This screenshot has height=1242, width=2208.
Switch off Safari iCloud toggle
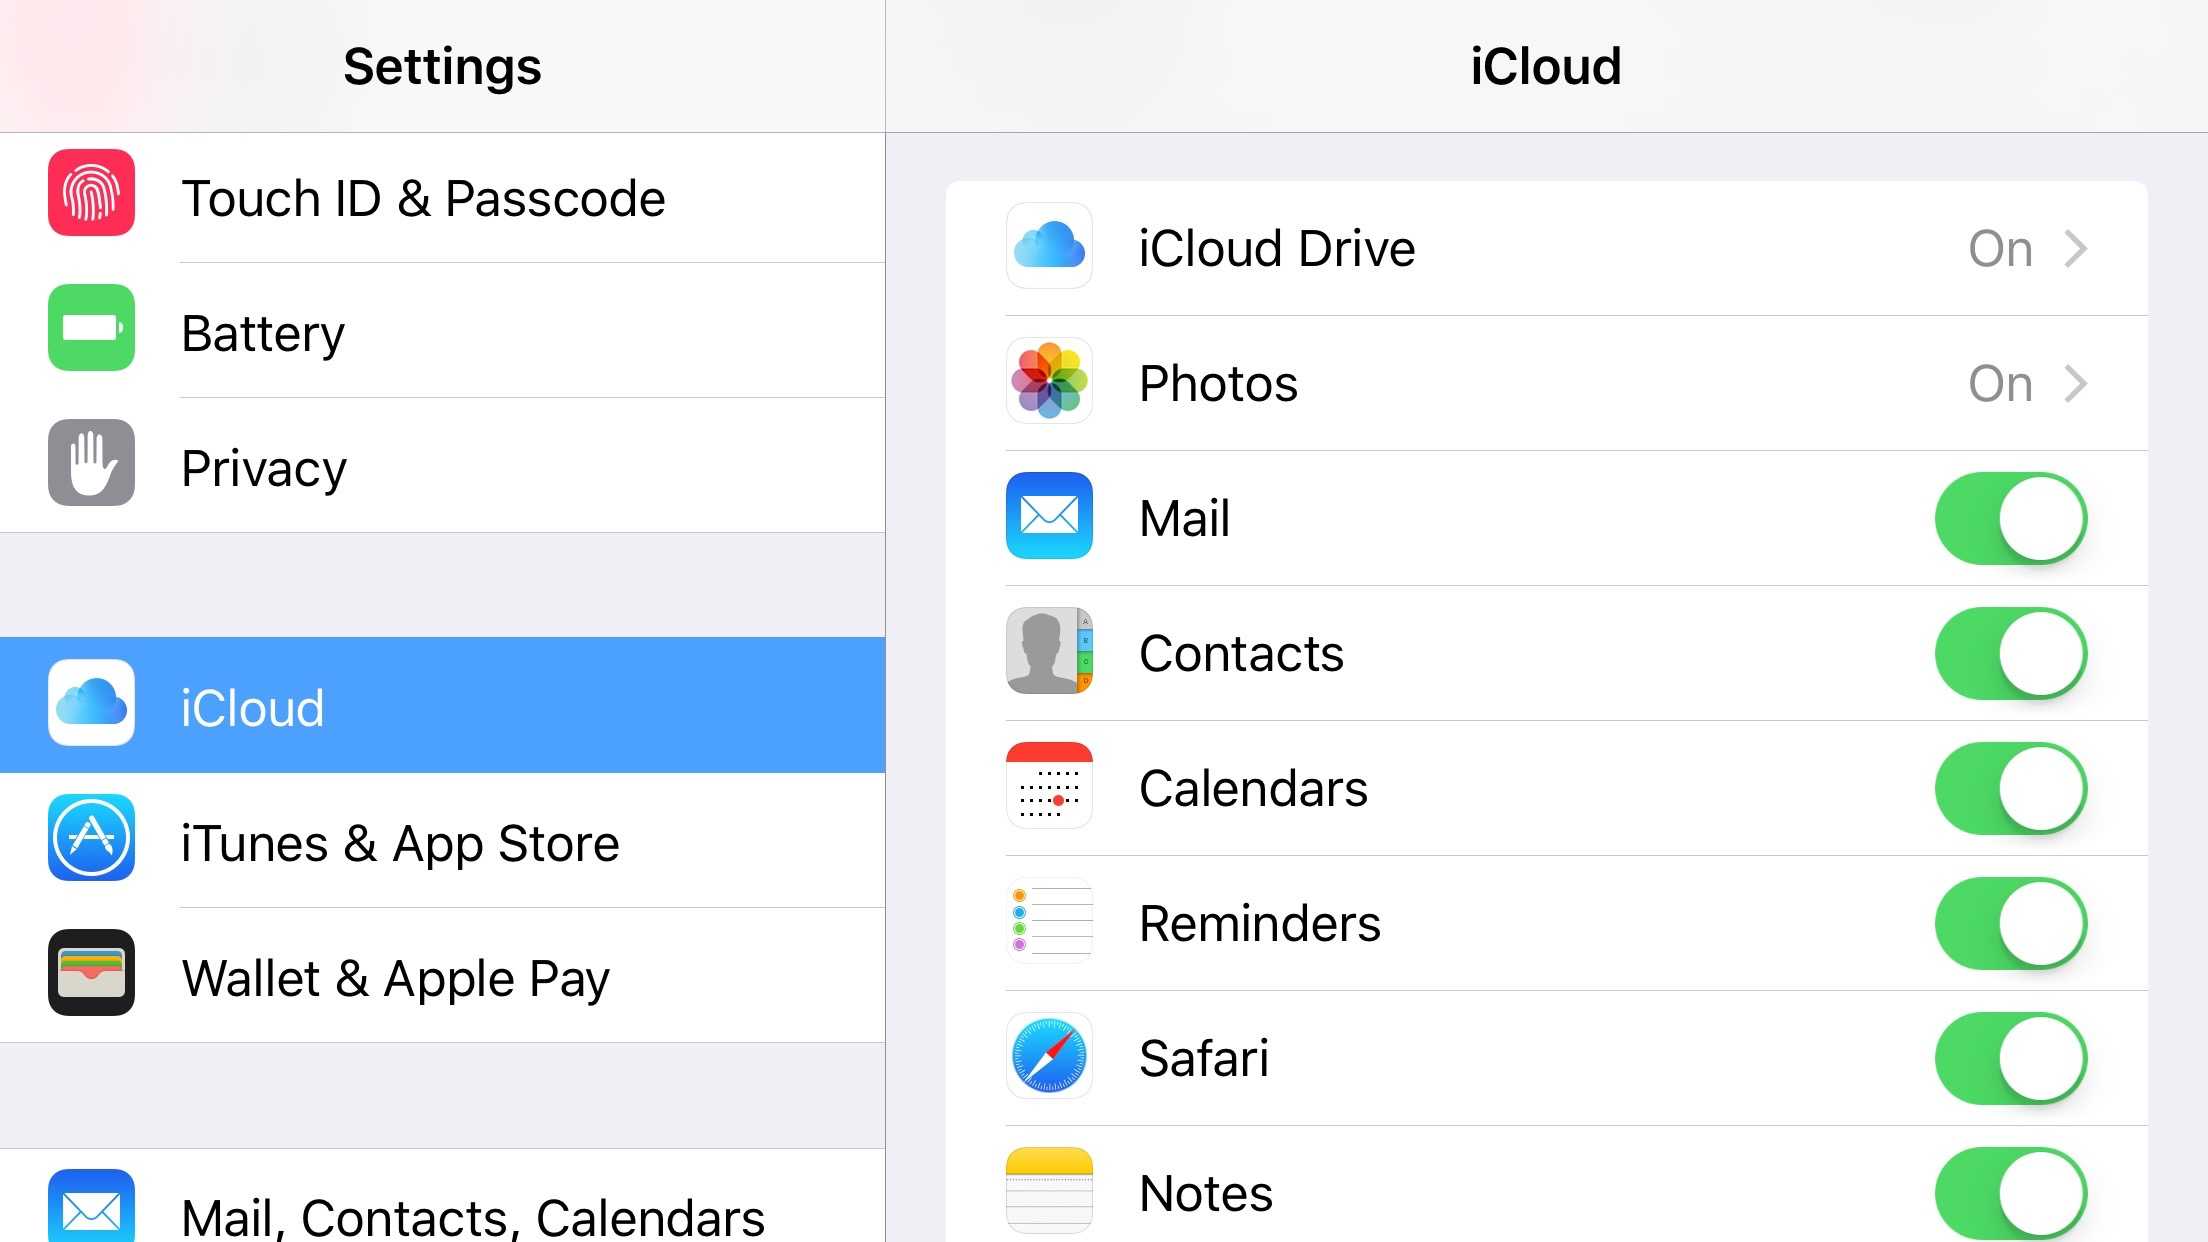(x=2010, y=1058)
